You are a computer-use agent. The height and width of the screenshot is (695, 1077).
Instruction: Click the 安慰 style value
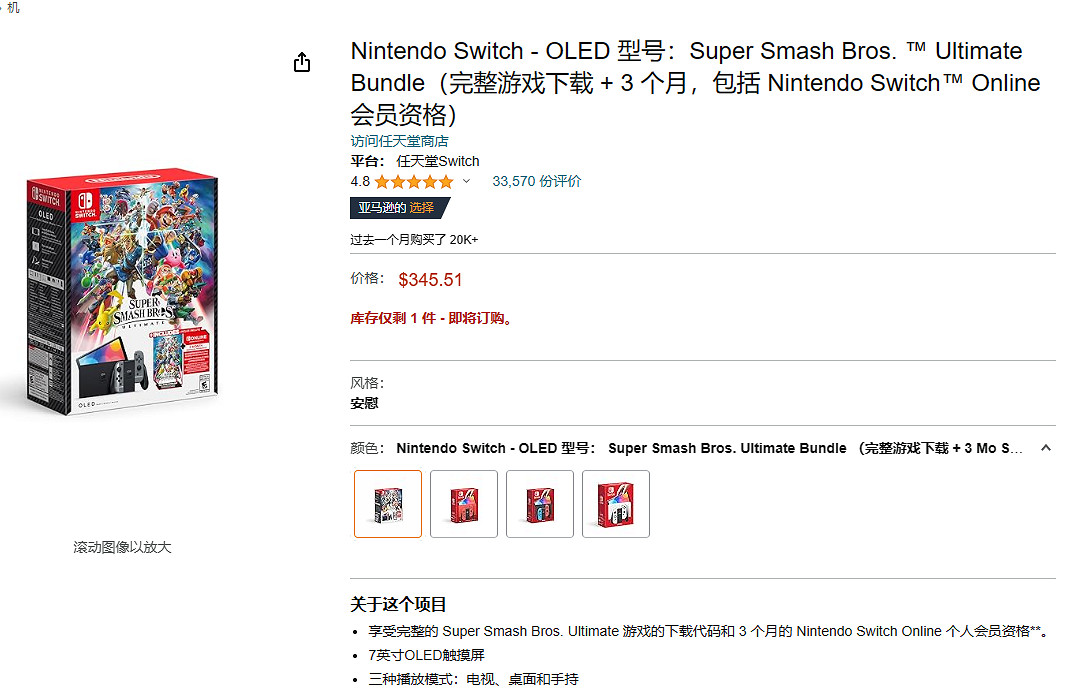364,403
